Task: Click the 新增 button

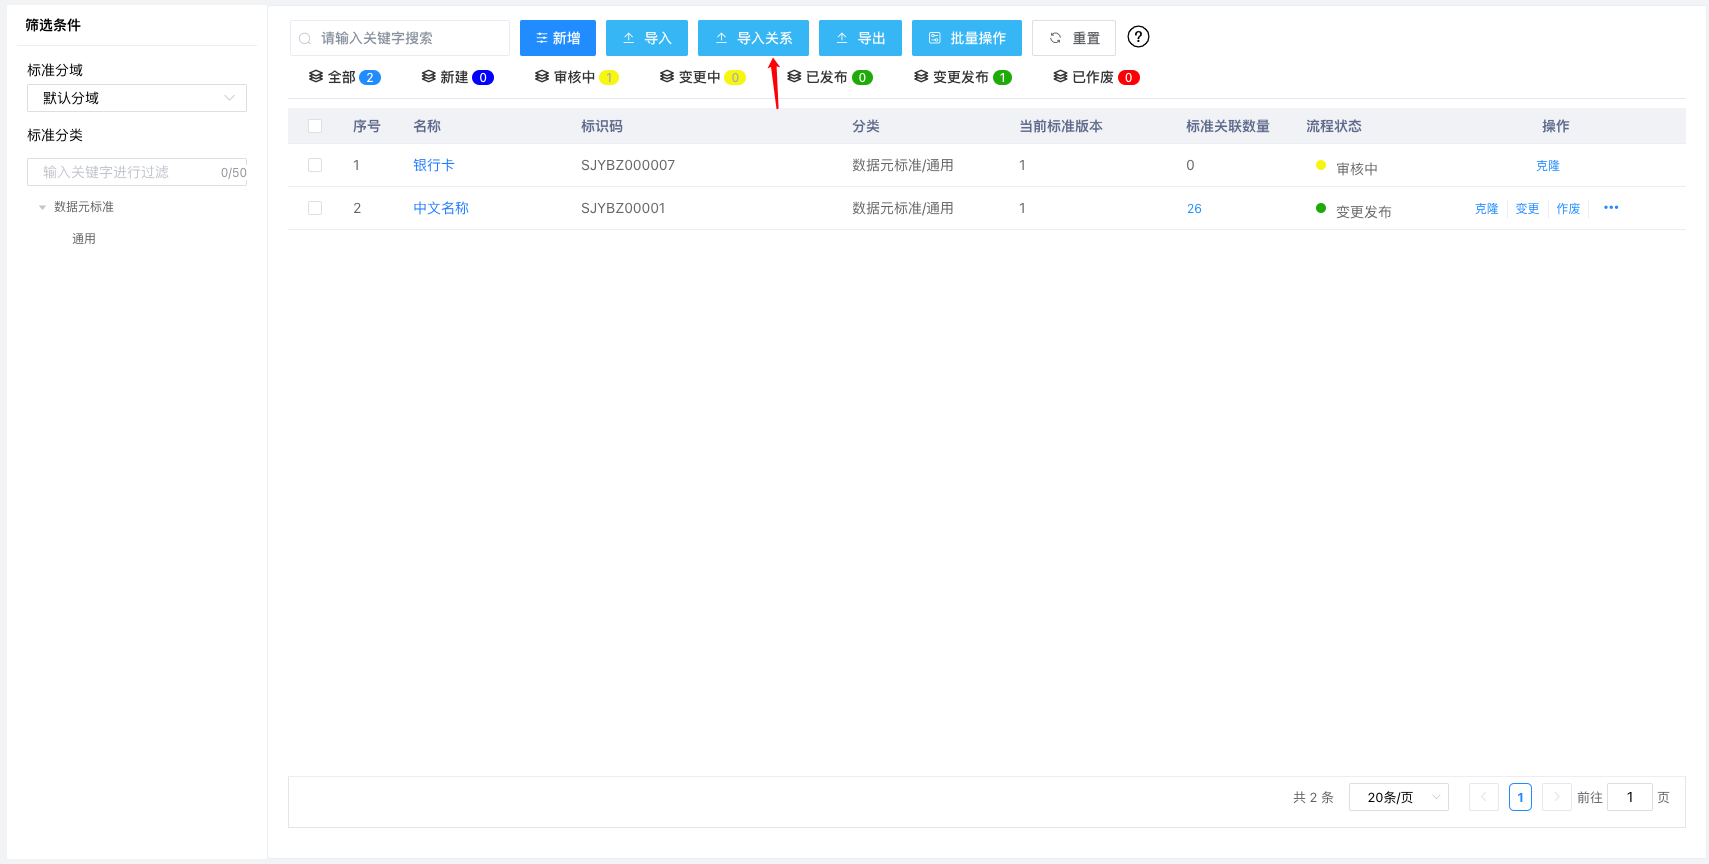Action: click(558, 38)
